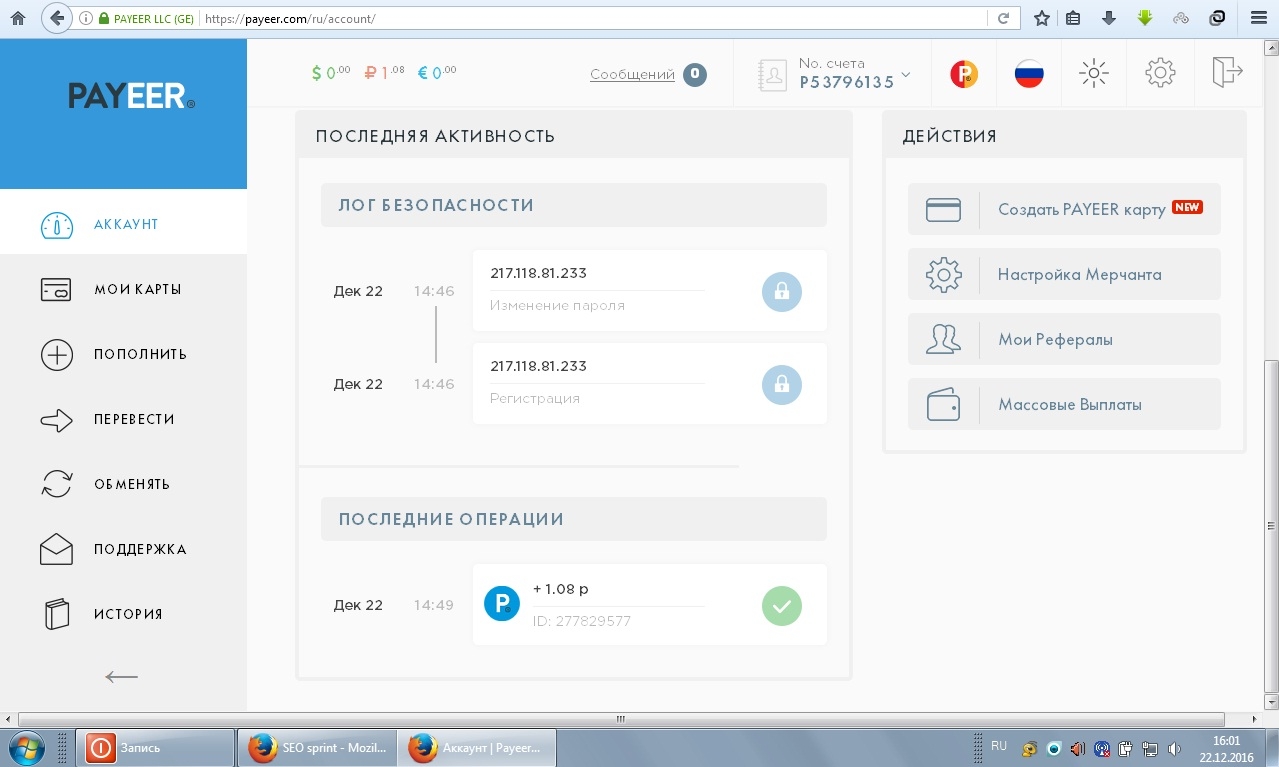
Task: Open the bookmarks list icon
Action: point(1073,18)
